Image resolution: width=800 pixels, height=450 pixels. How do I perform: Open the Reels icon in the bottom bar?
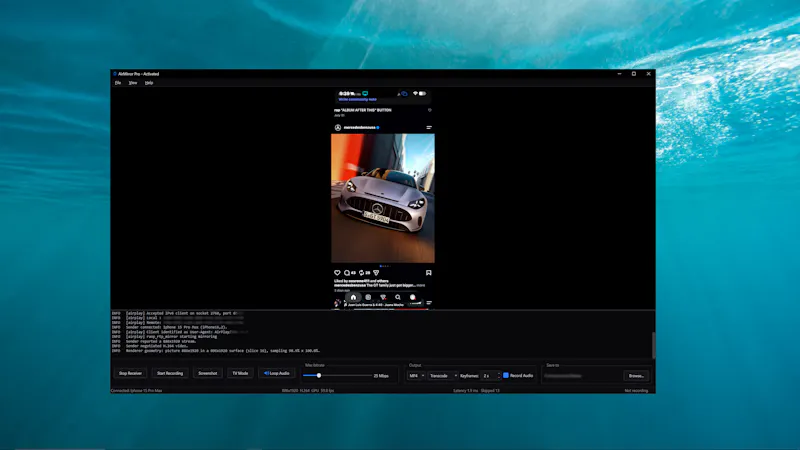click(368, 297)
